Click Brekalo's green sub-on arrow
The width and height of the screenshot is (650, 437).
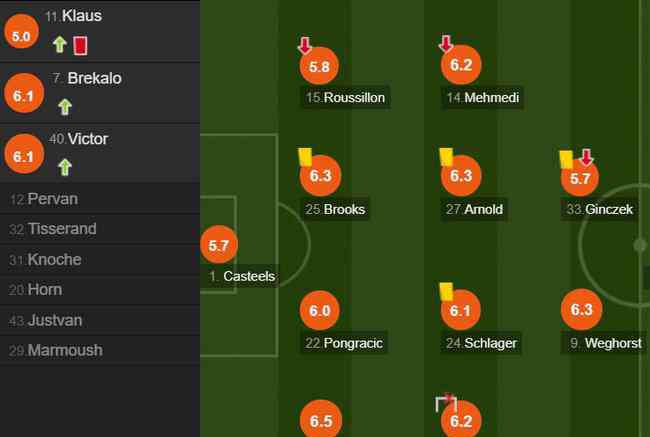pyautogui.click(x=65, y=107)
